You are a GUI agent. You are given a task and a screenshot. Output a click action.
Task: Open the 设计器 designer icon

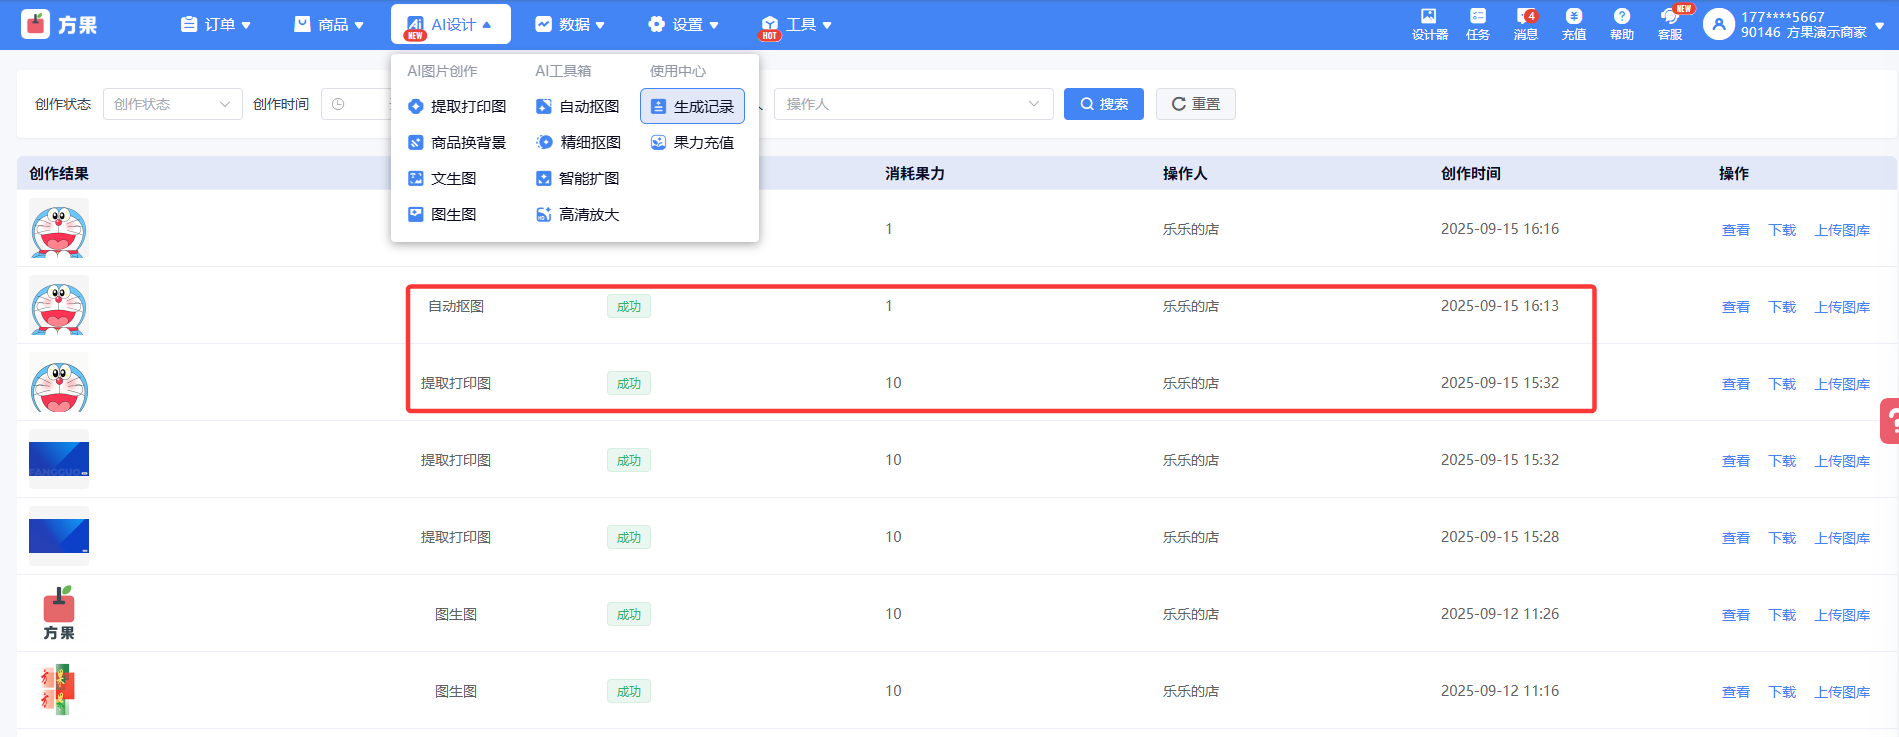(1429, 24)
